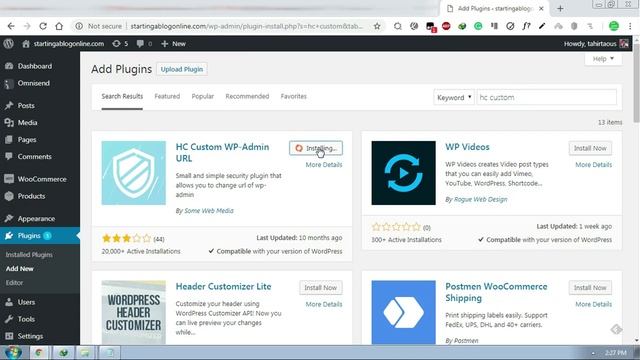This screenshot has width=640, height=360.
Task: Switch to the Favorites tab
Action: pyautogui.click(x=293, y=97)
